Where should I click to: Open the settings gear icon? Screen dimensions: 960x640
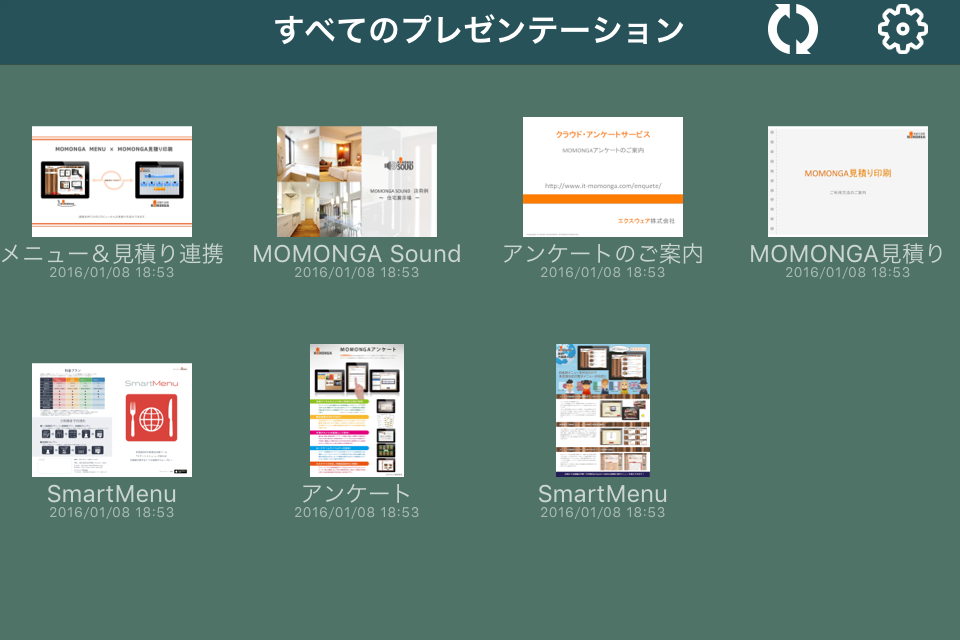(902, 29)
